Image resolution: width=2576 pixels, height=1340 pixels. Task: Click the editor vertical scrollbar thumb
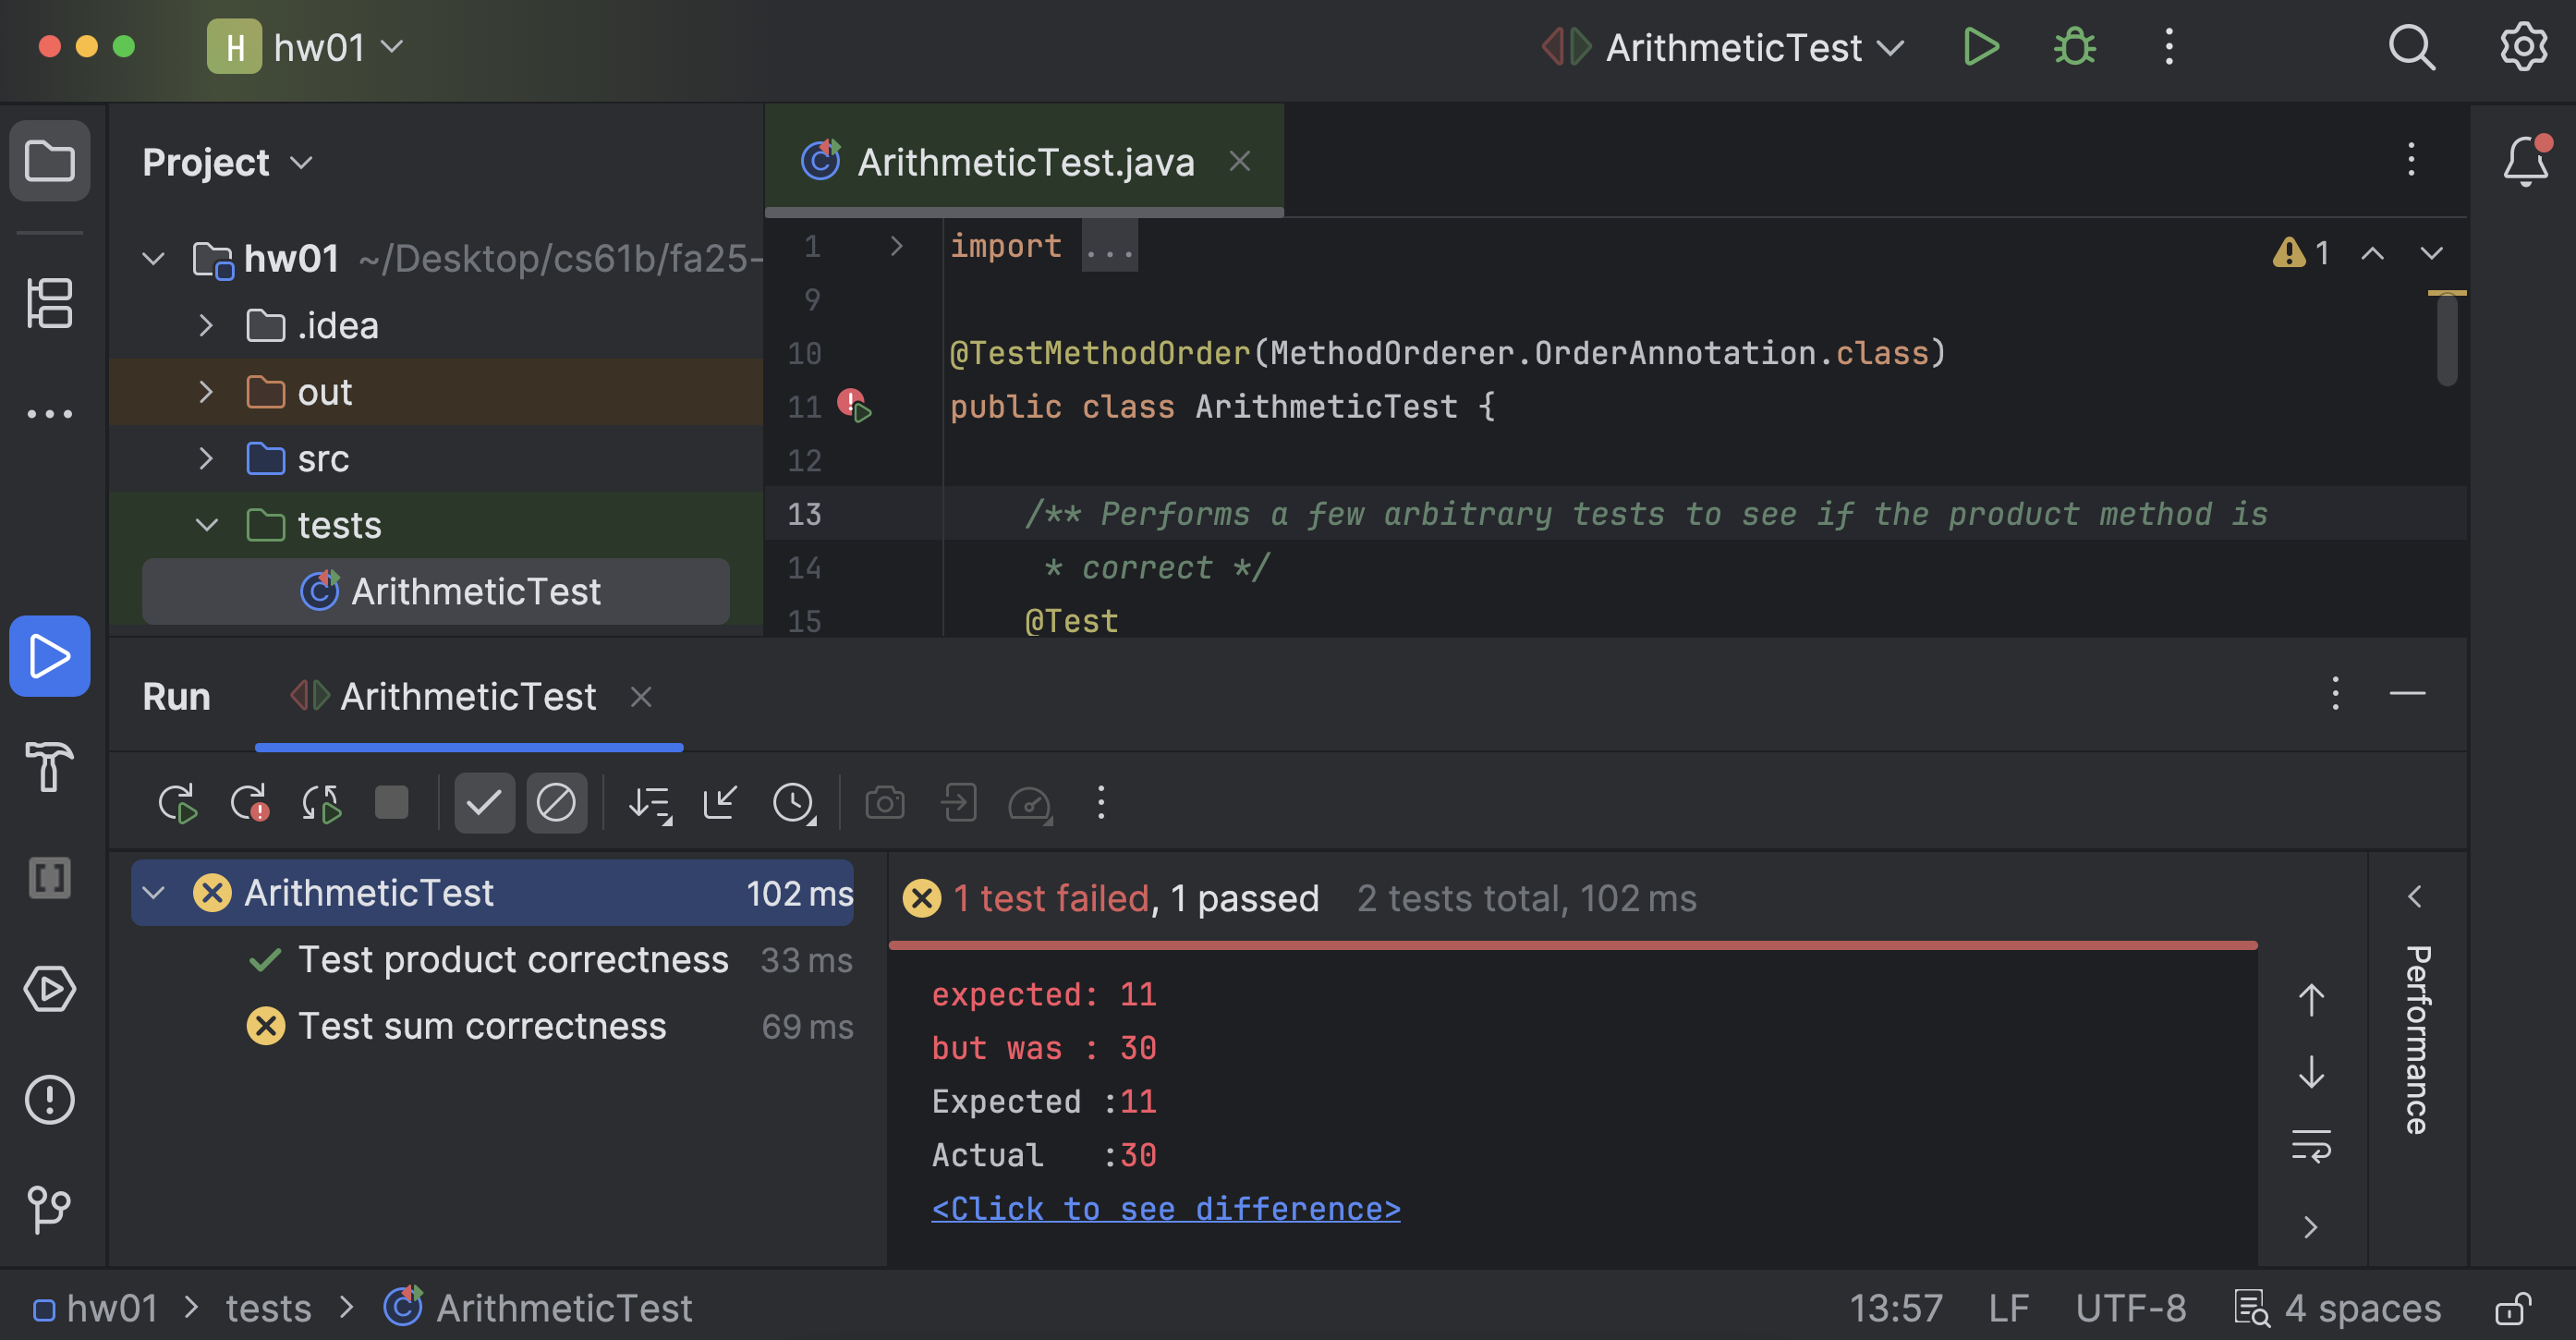pyautogui.click(x=2446, y=342)
